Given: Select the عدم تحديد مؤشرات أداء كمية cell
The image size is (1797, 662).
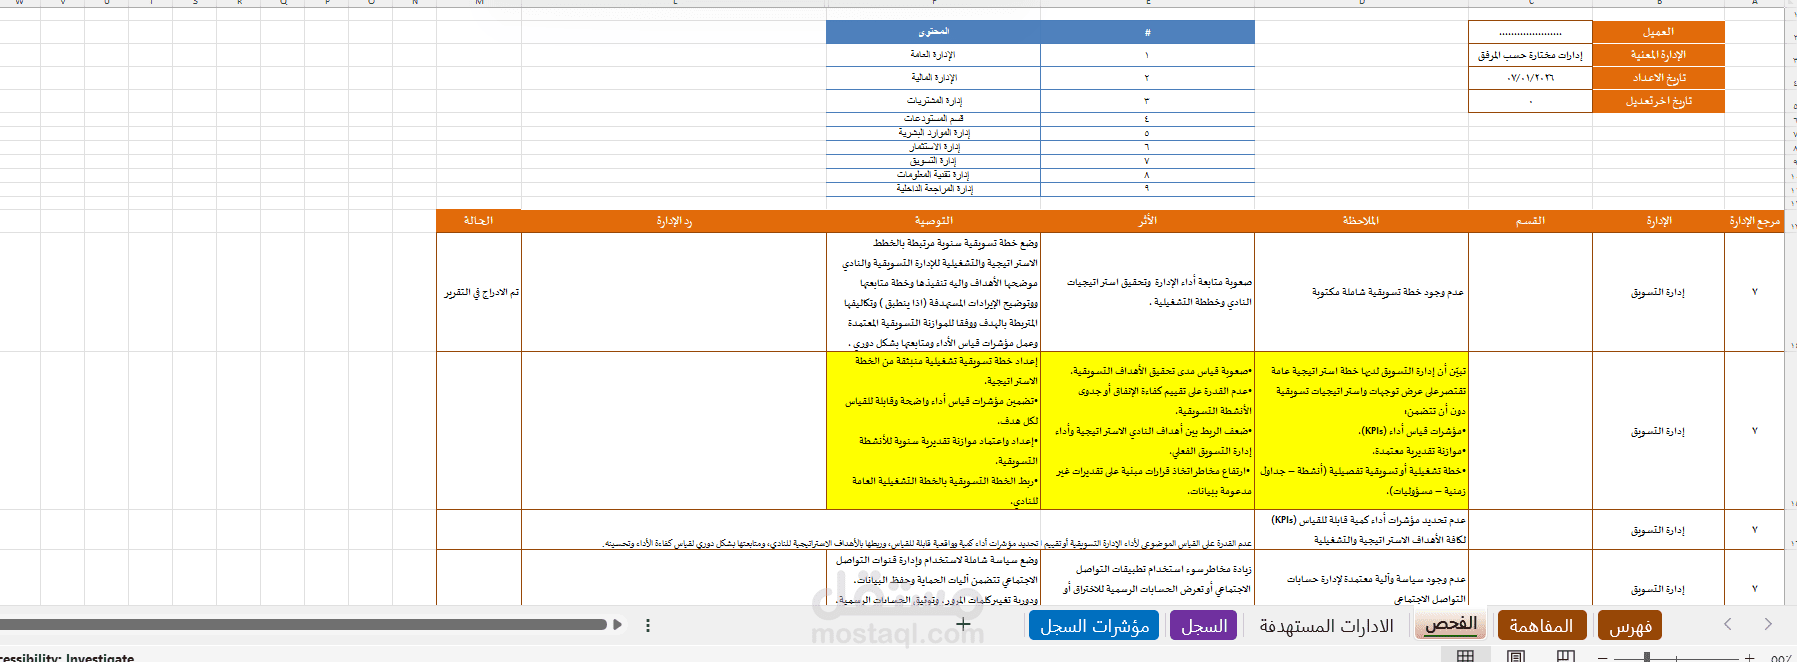Looking at the screenshot, I should click(1361, 530).
